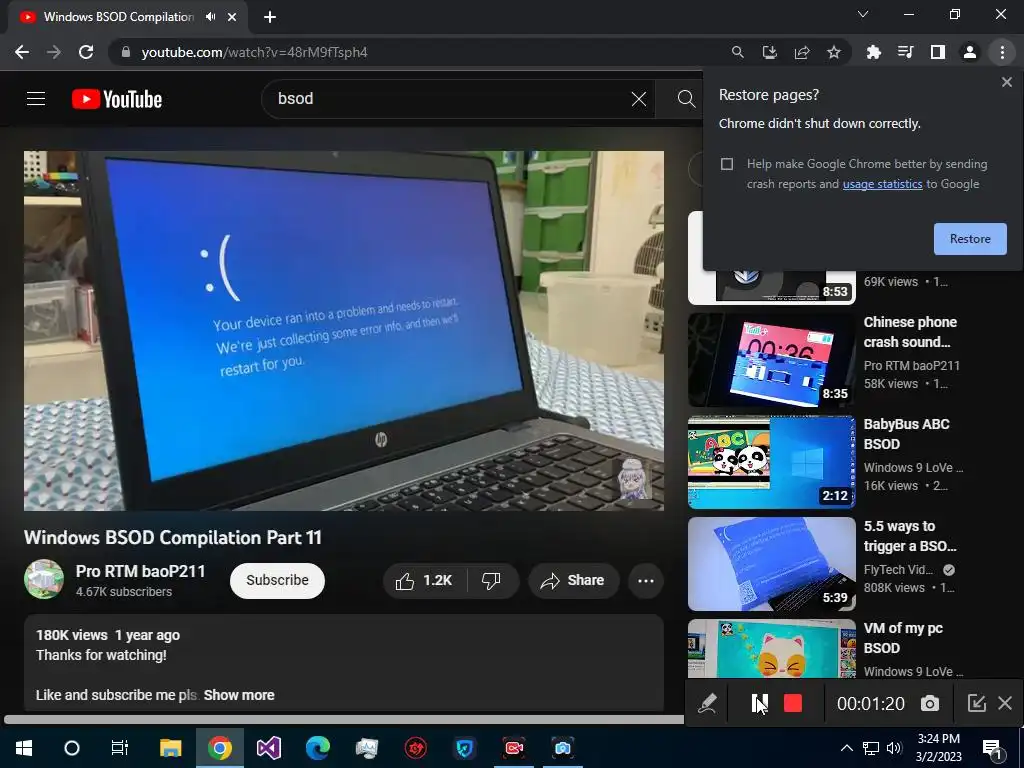Open the recorder pen annotation tool
The height and width of the screenshot is (768, 1024).
click(707, 703)
